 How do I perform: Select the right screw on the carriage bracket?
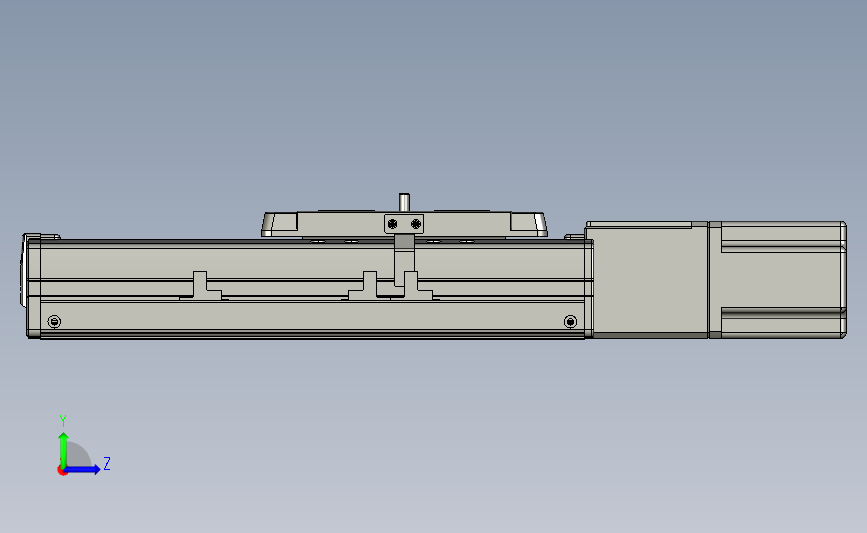[x=416, y=224]
